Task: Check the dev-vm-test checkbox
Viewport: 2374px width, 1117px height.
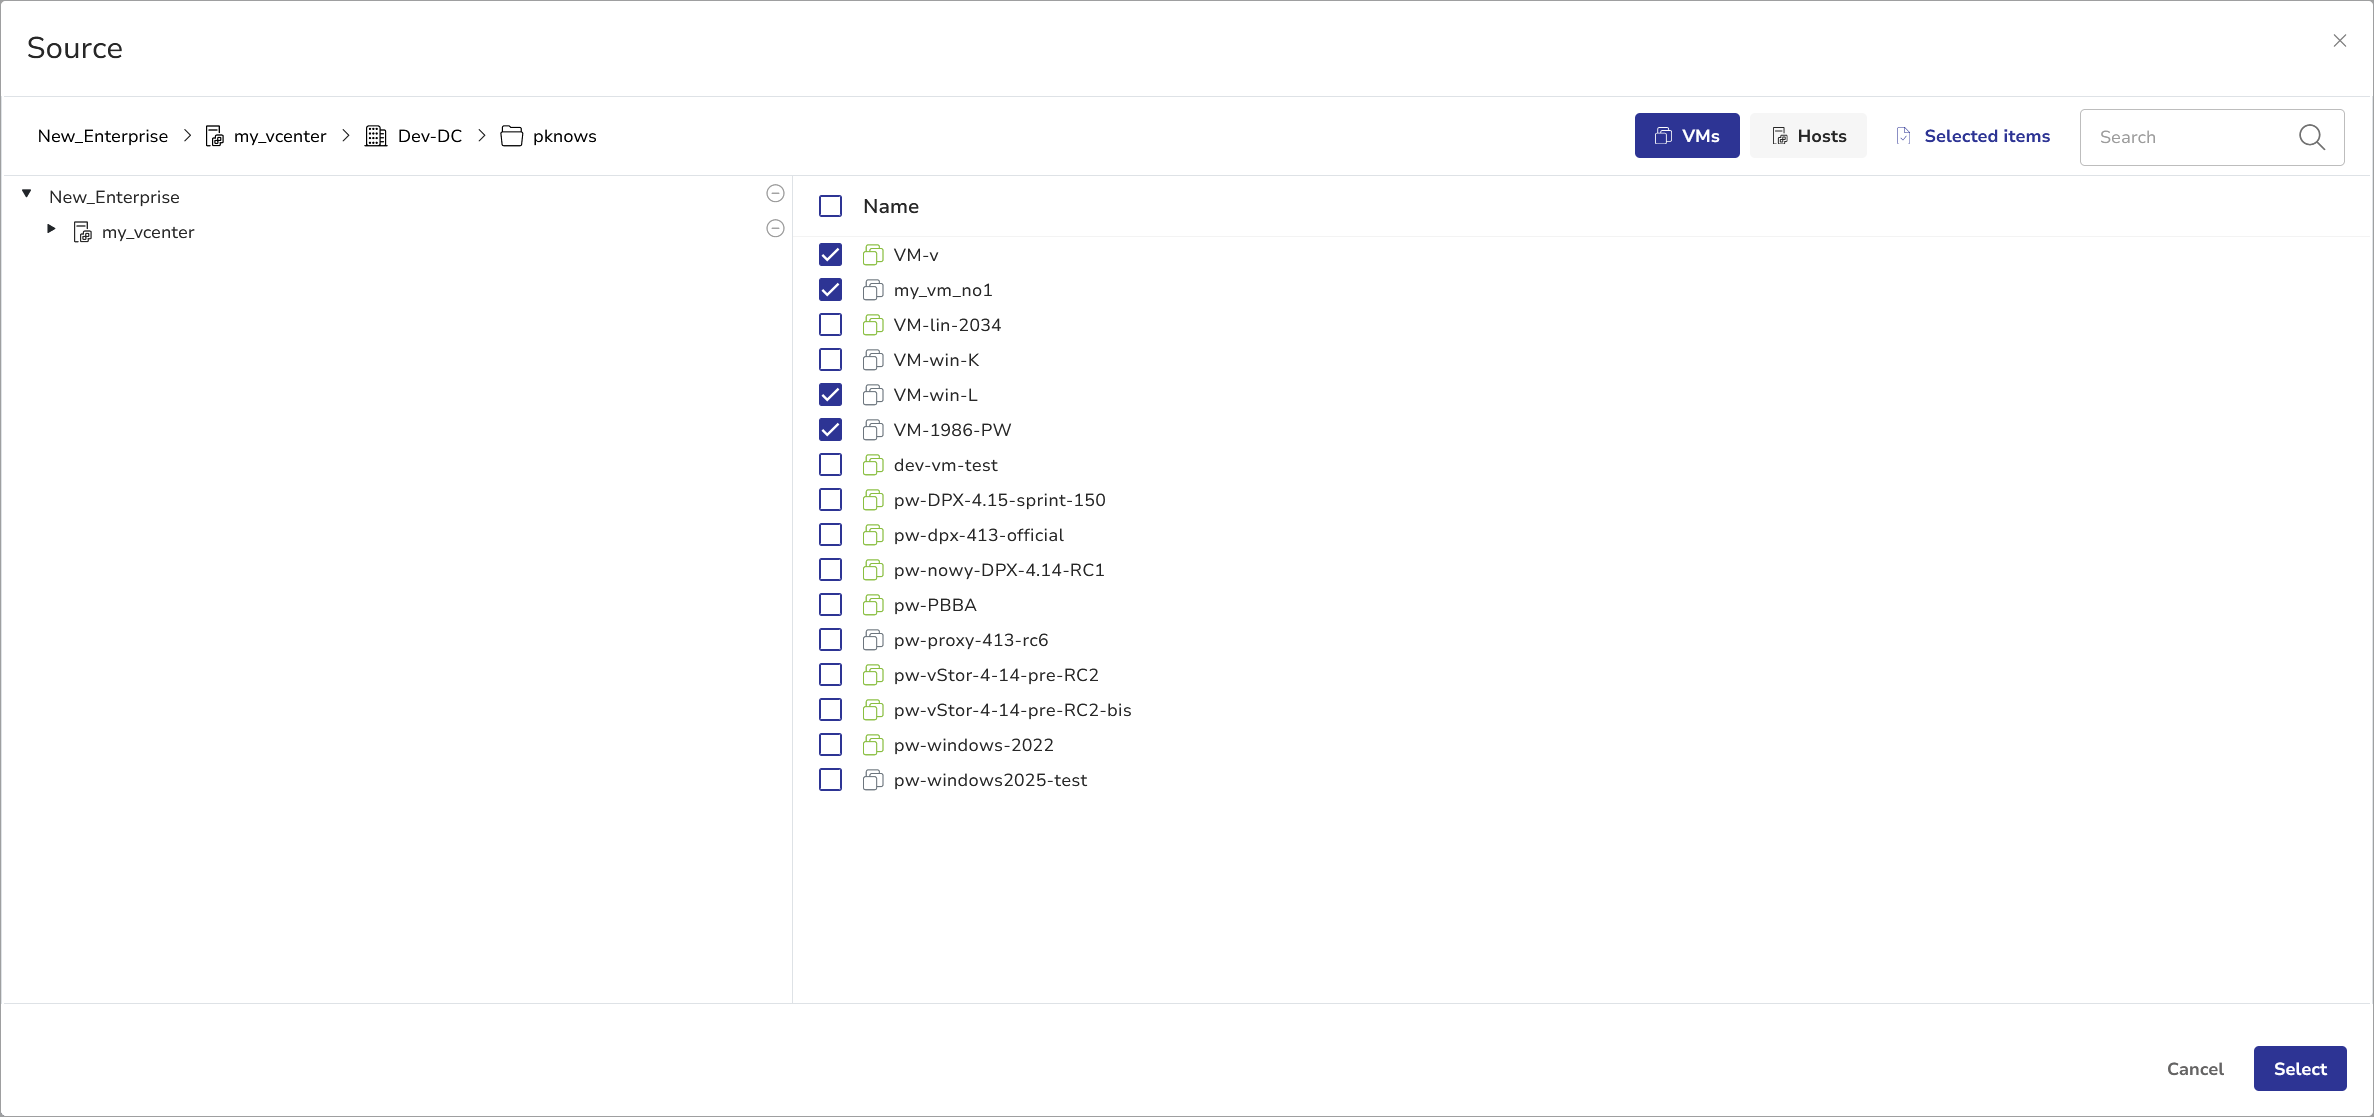Action: click(830, 465)
